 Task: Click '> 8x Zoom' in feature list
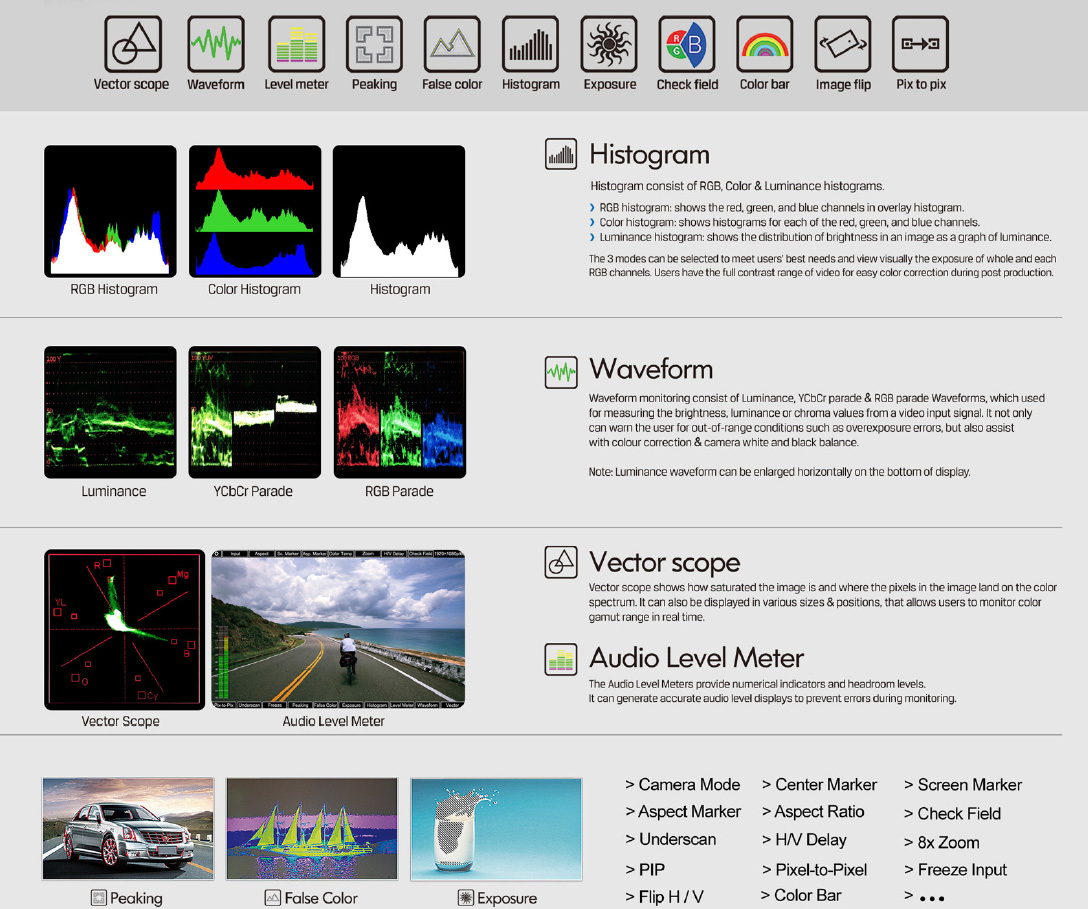point(942,842)
